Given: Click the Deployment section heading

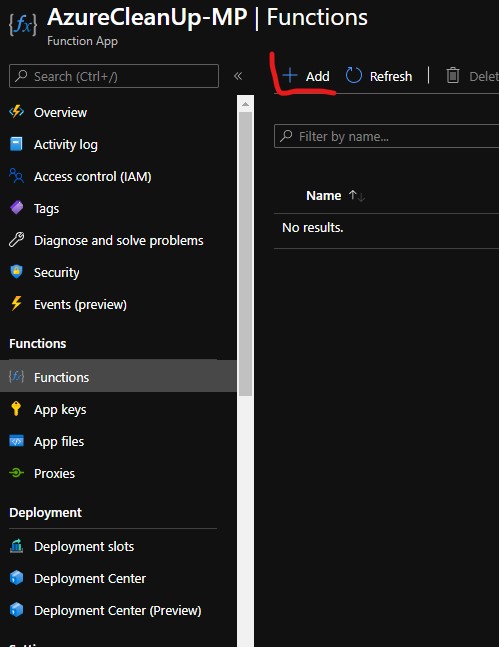Looking at the screenshot, I should pyautogui.click(x=45, y=512).
